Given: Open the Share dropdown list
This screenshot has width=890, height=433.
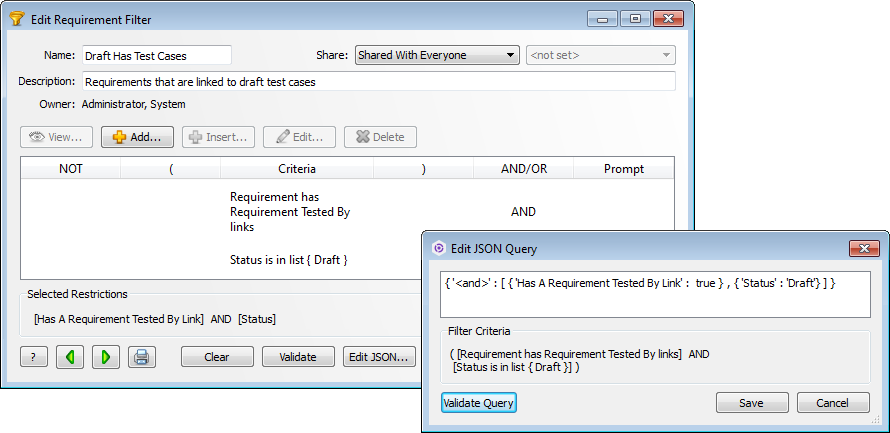Looking at the screenshot, I should click(x=437, y=55).
